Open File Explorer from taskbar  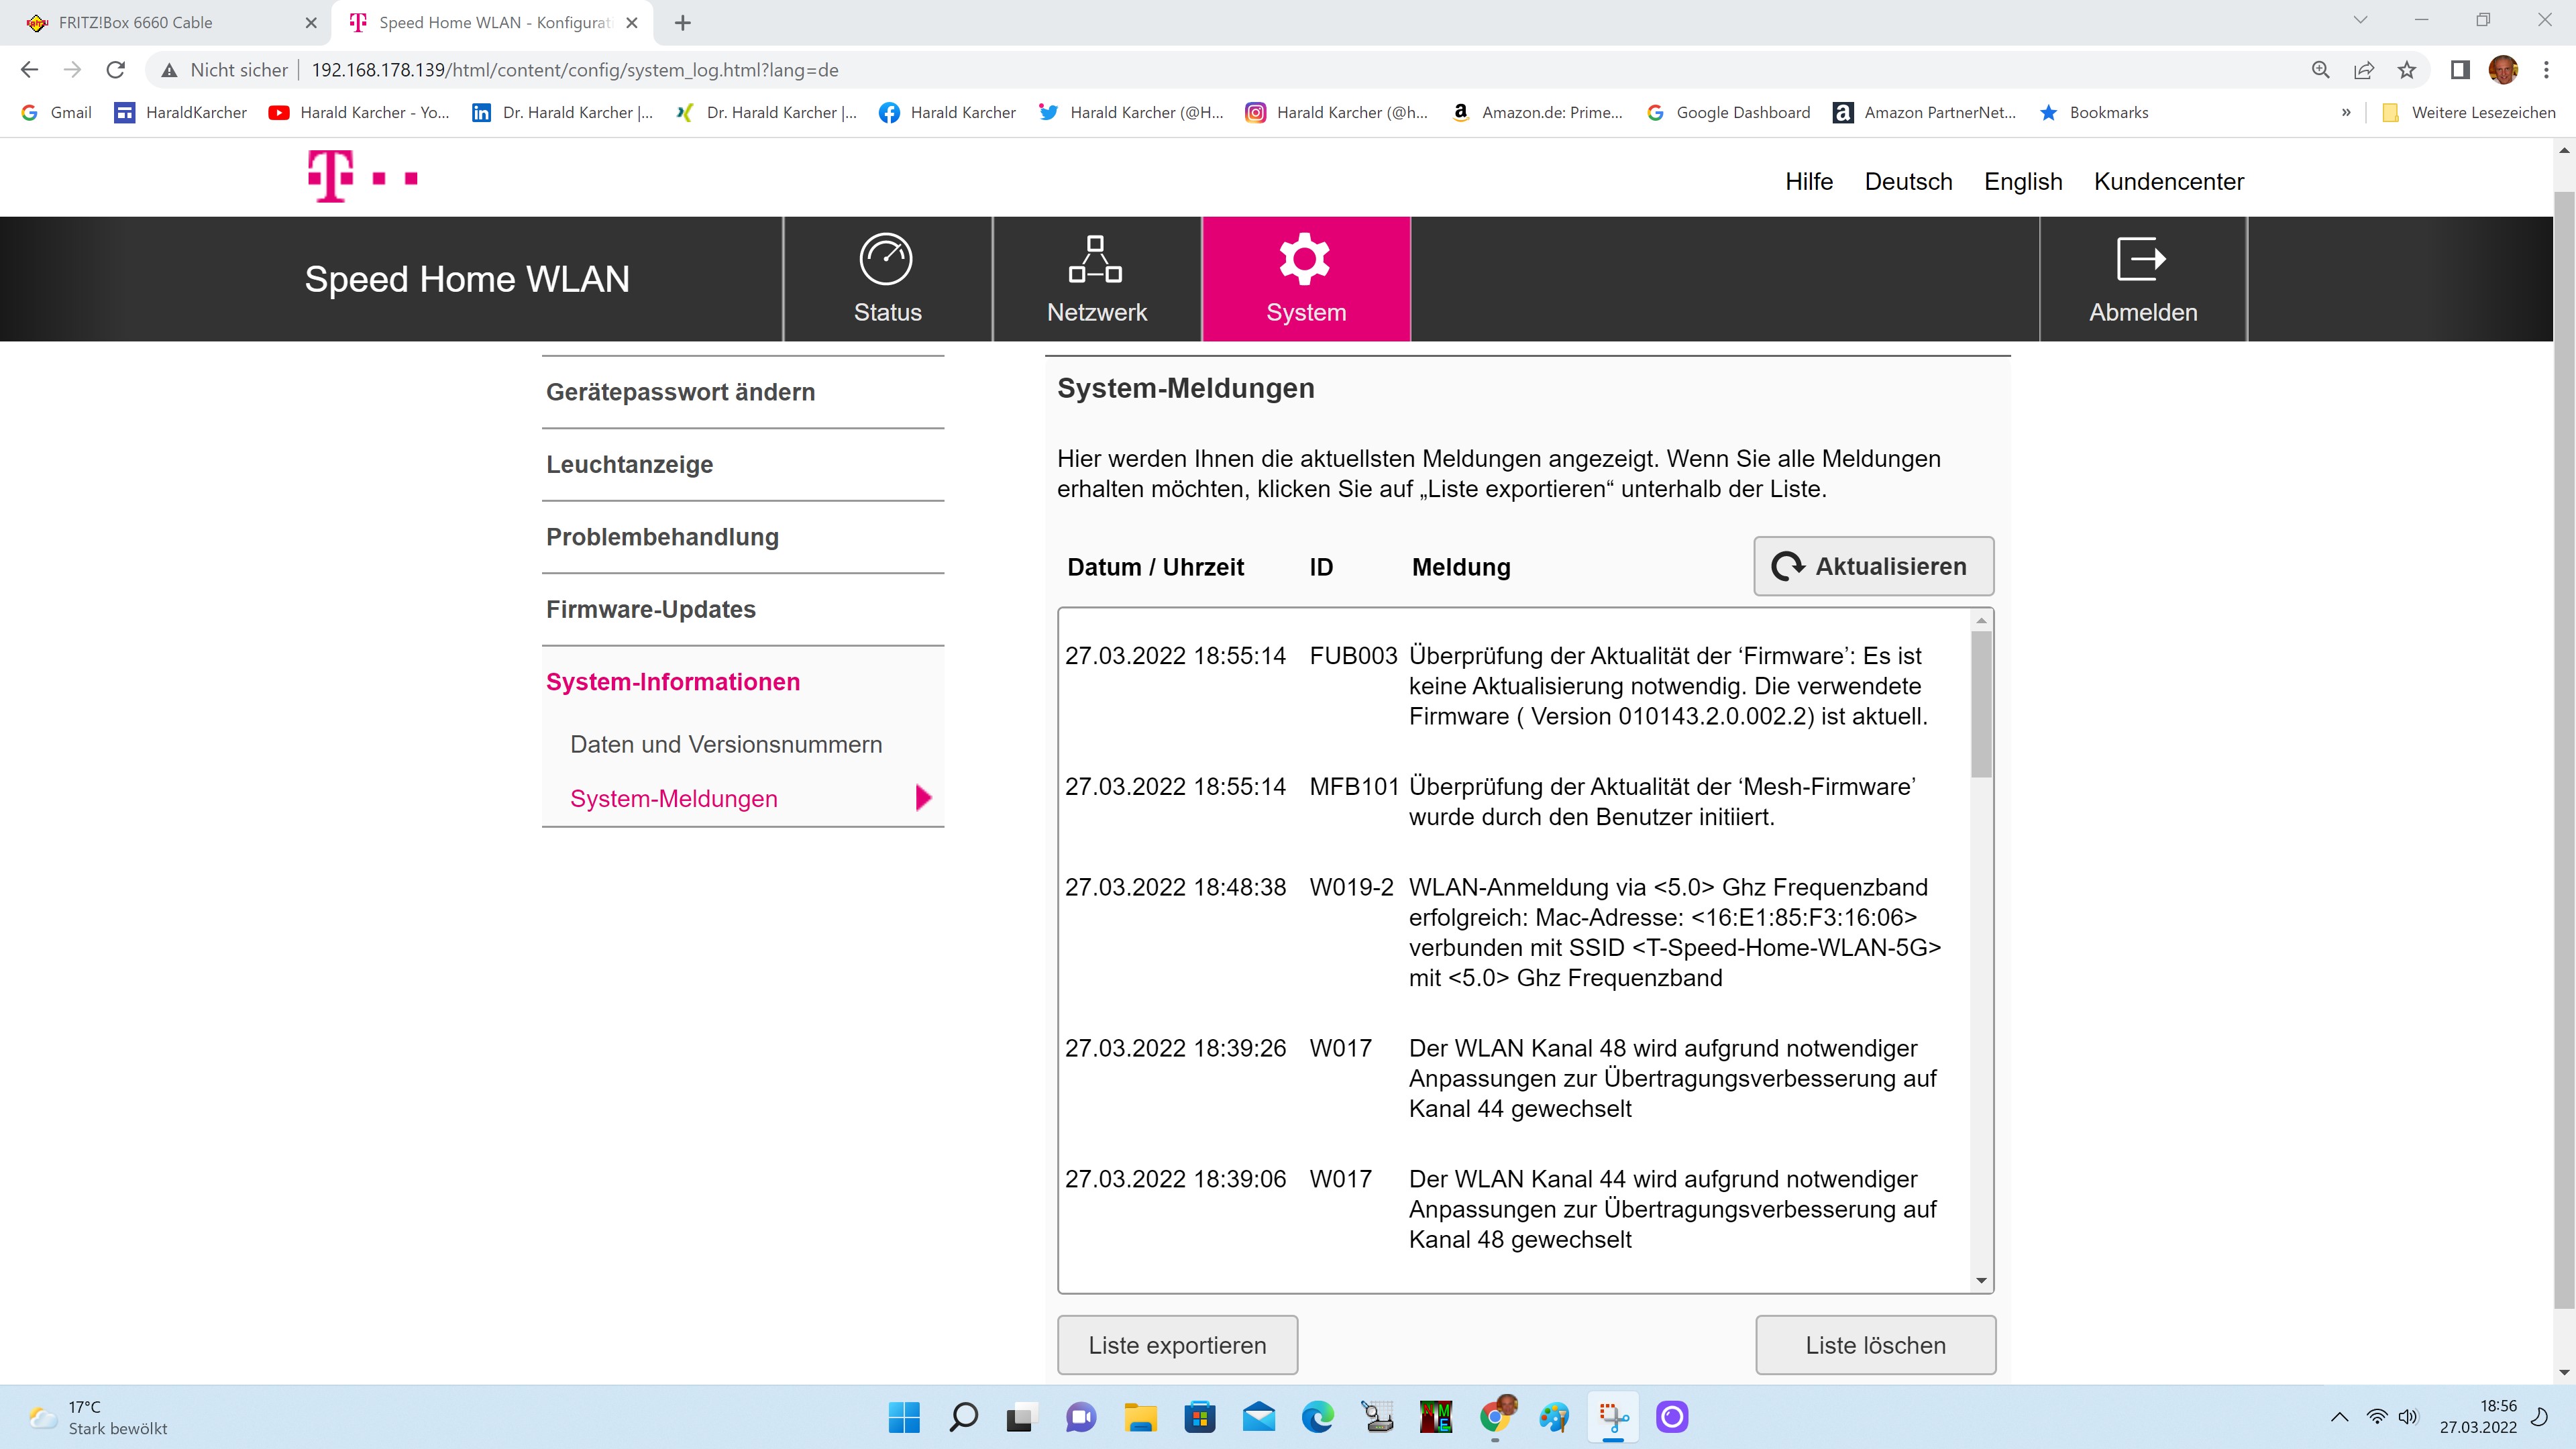pos(1140,1417)
